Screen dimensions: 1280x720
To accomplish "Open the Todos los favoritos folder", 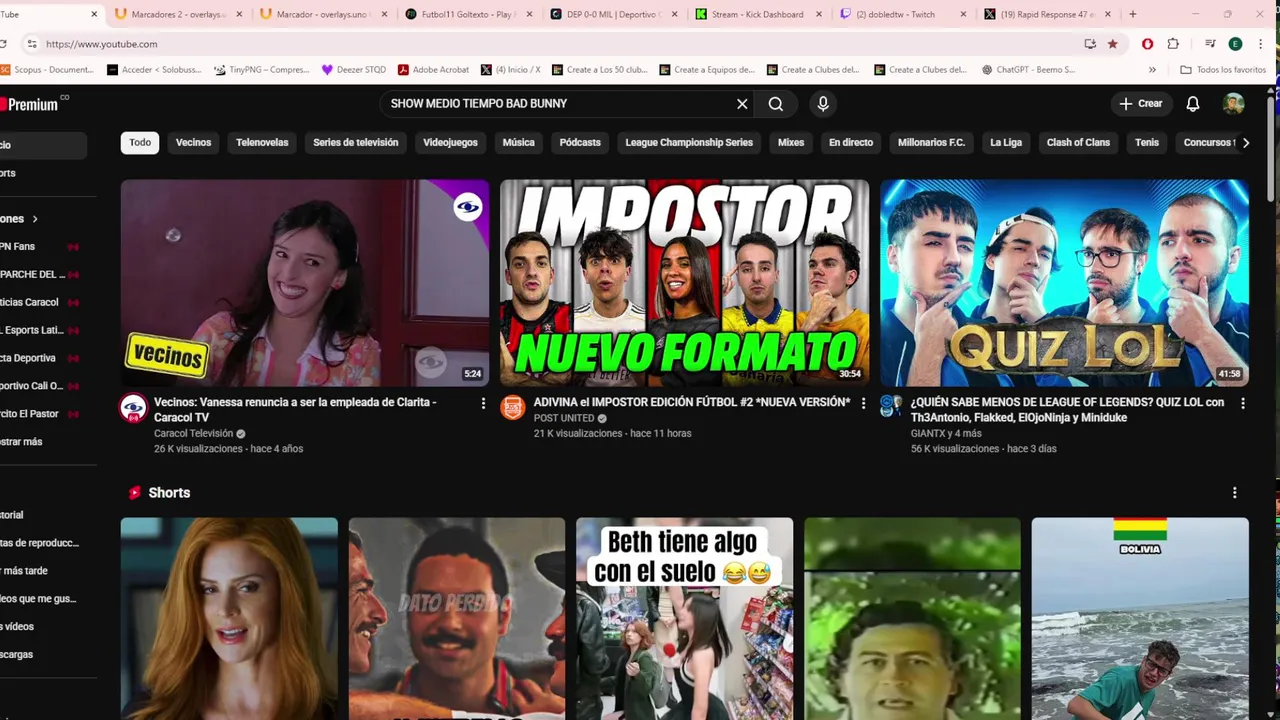I will (1222, 70).
